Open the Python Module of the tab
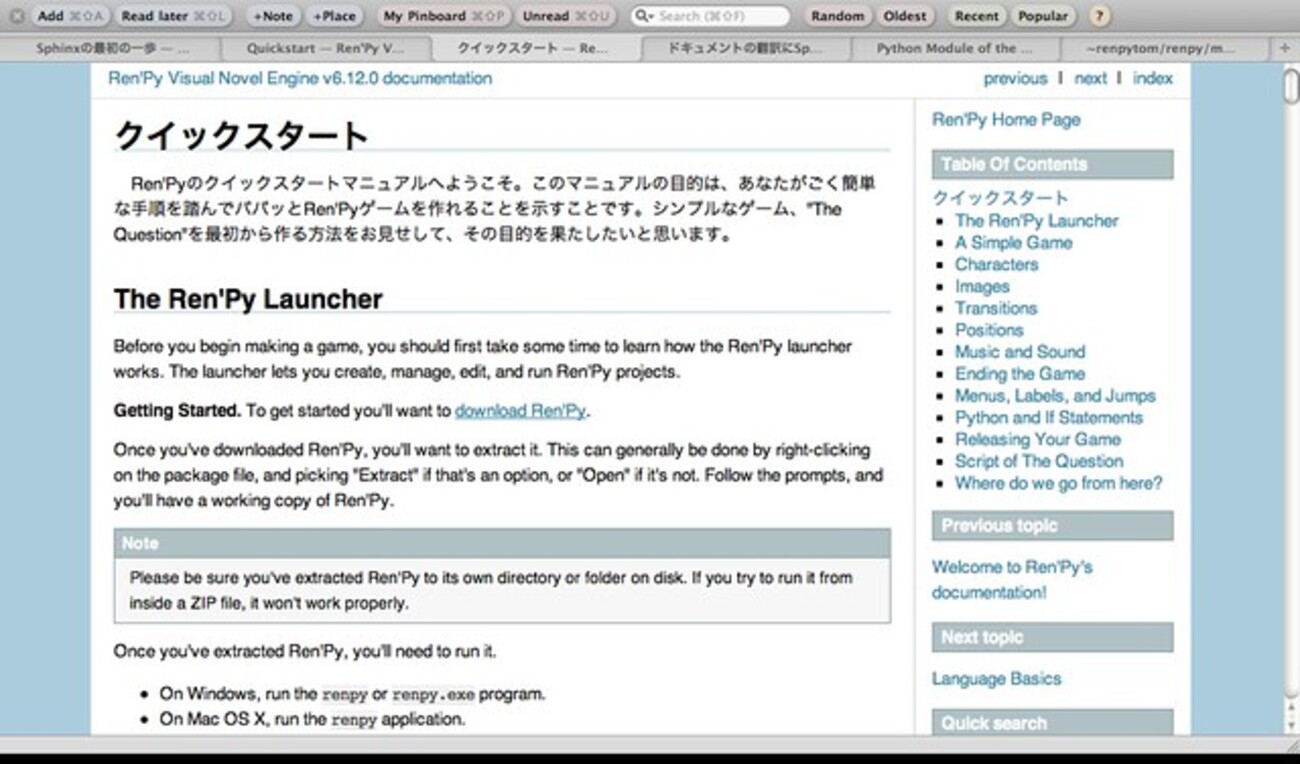This screenshot has width=1300, height=764. (957, 48)
